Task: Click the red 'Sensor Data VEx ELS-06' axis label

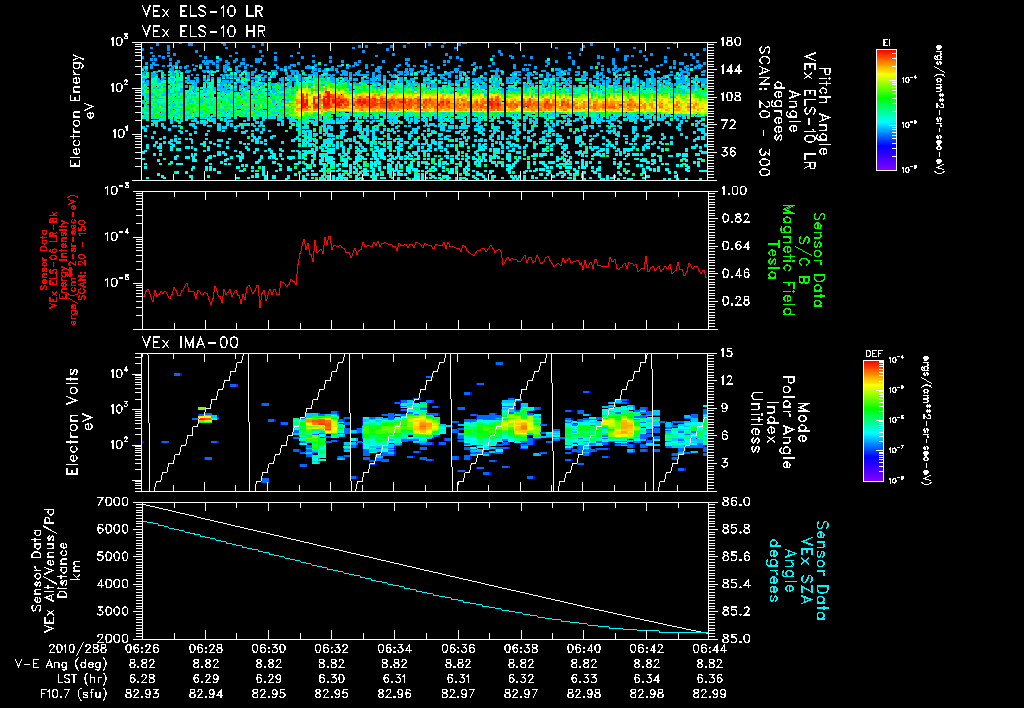Action: click(63, 260)
